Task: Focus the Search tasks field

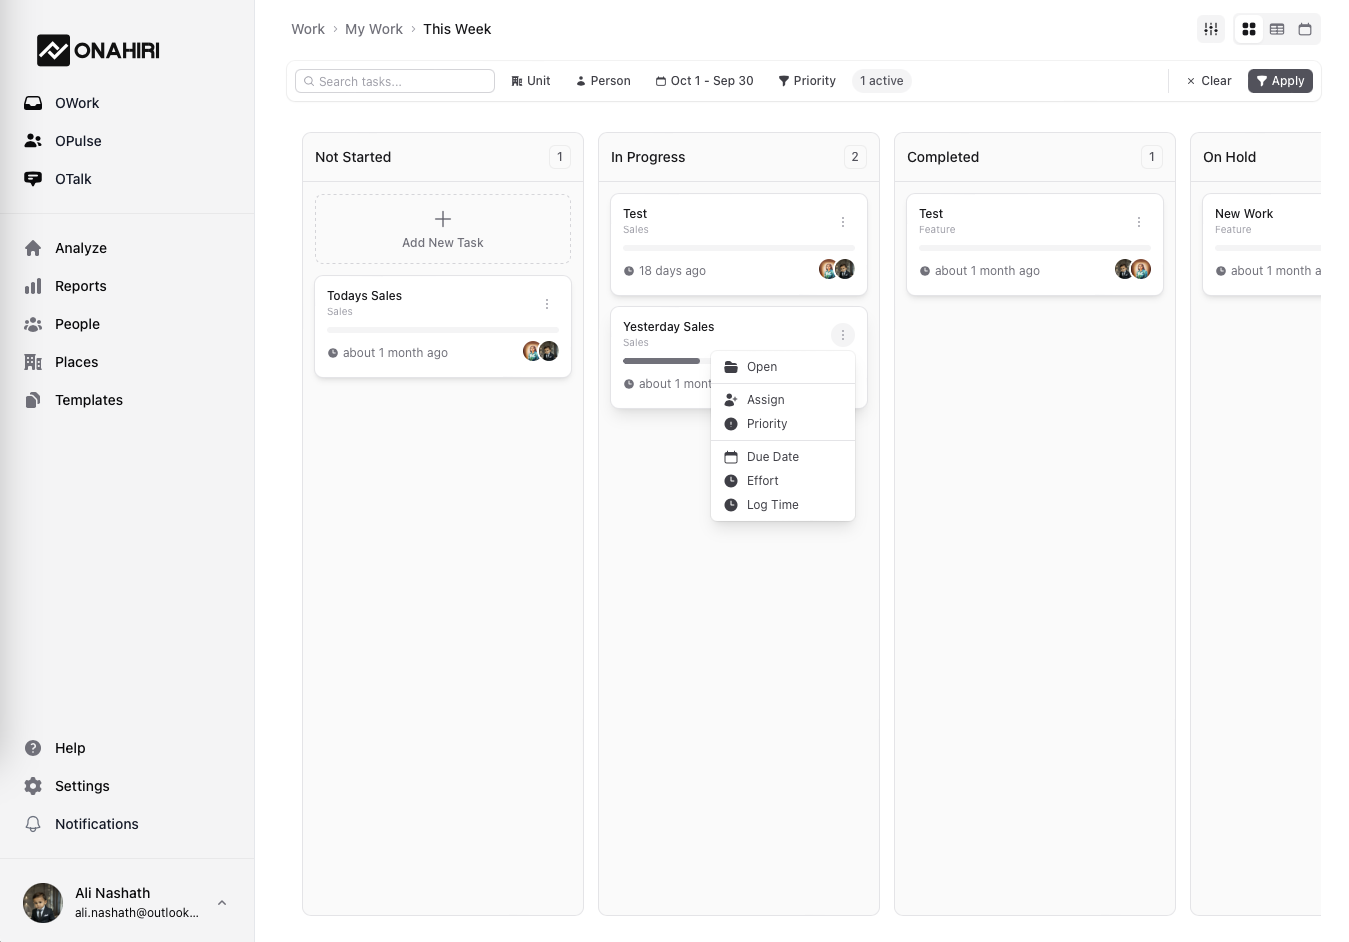Action: pyautogui.click(x=395, y=81)
